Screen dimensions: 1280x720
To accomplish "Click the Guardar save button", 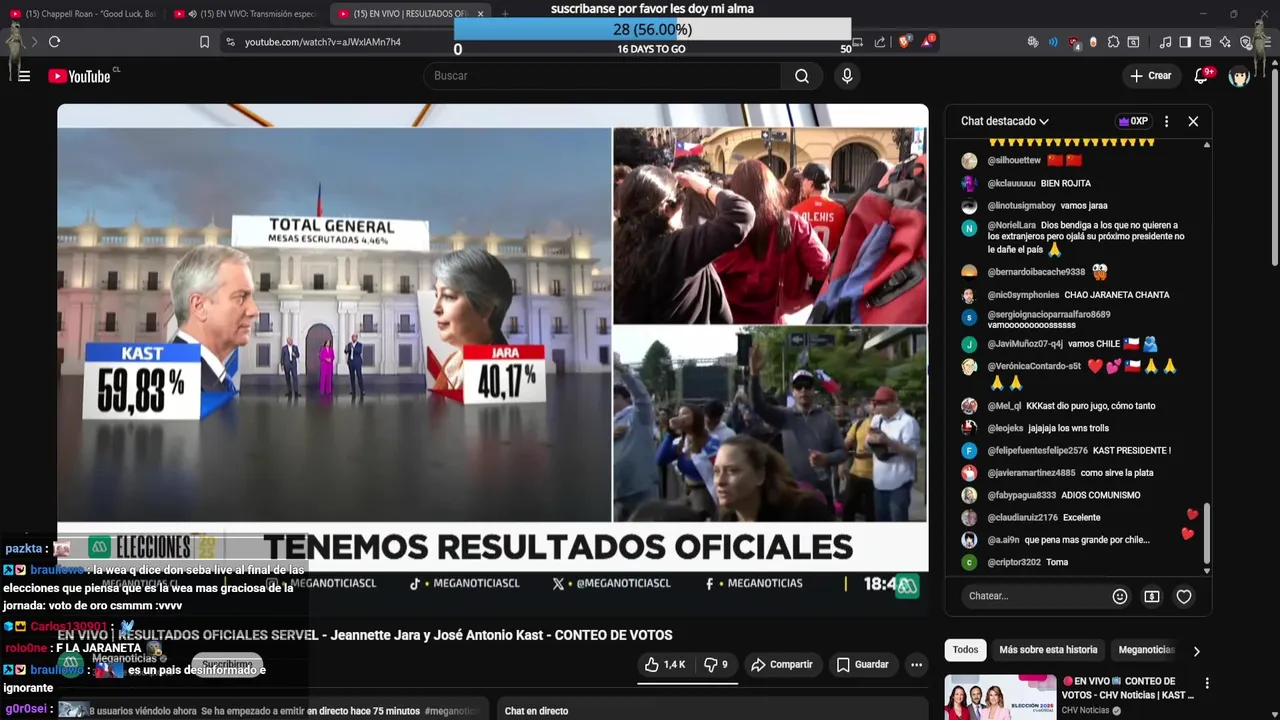I will click(x=862, y=664).
